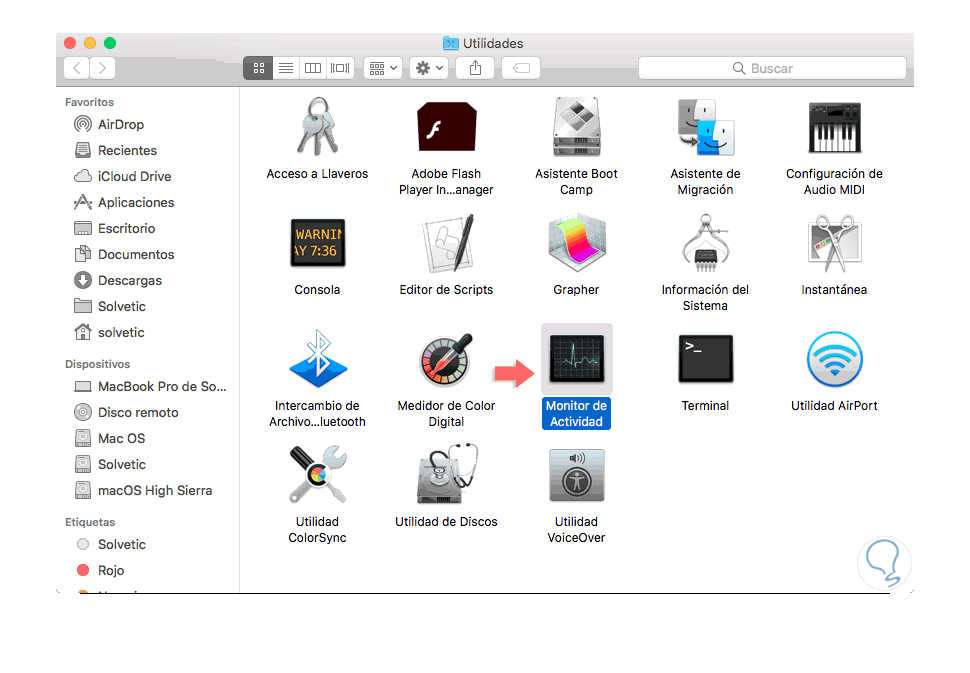Click the Dispositivos section header
This screenshot has height=673, width=970.
pyautogui.click(x=98, y=364)
